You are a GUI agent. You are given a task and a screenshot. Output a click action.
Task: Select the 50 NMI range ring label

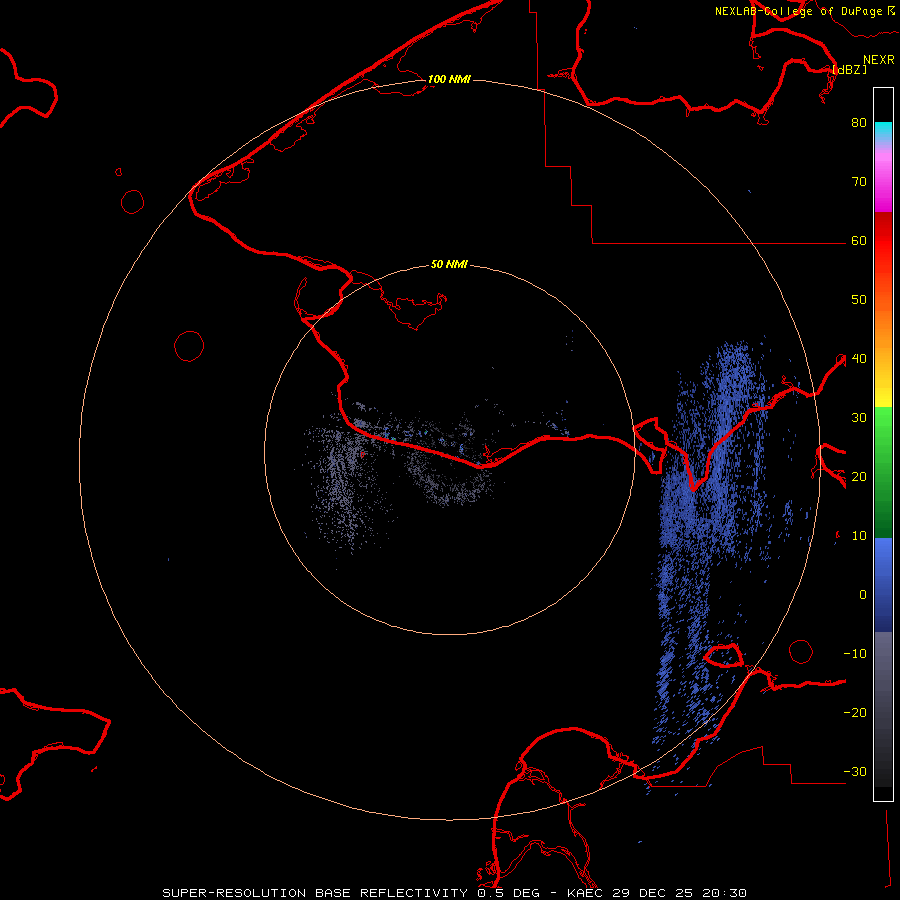pyautogui.click(x=449, y=264)
